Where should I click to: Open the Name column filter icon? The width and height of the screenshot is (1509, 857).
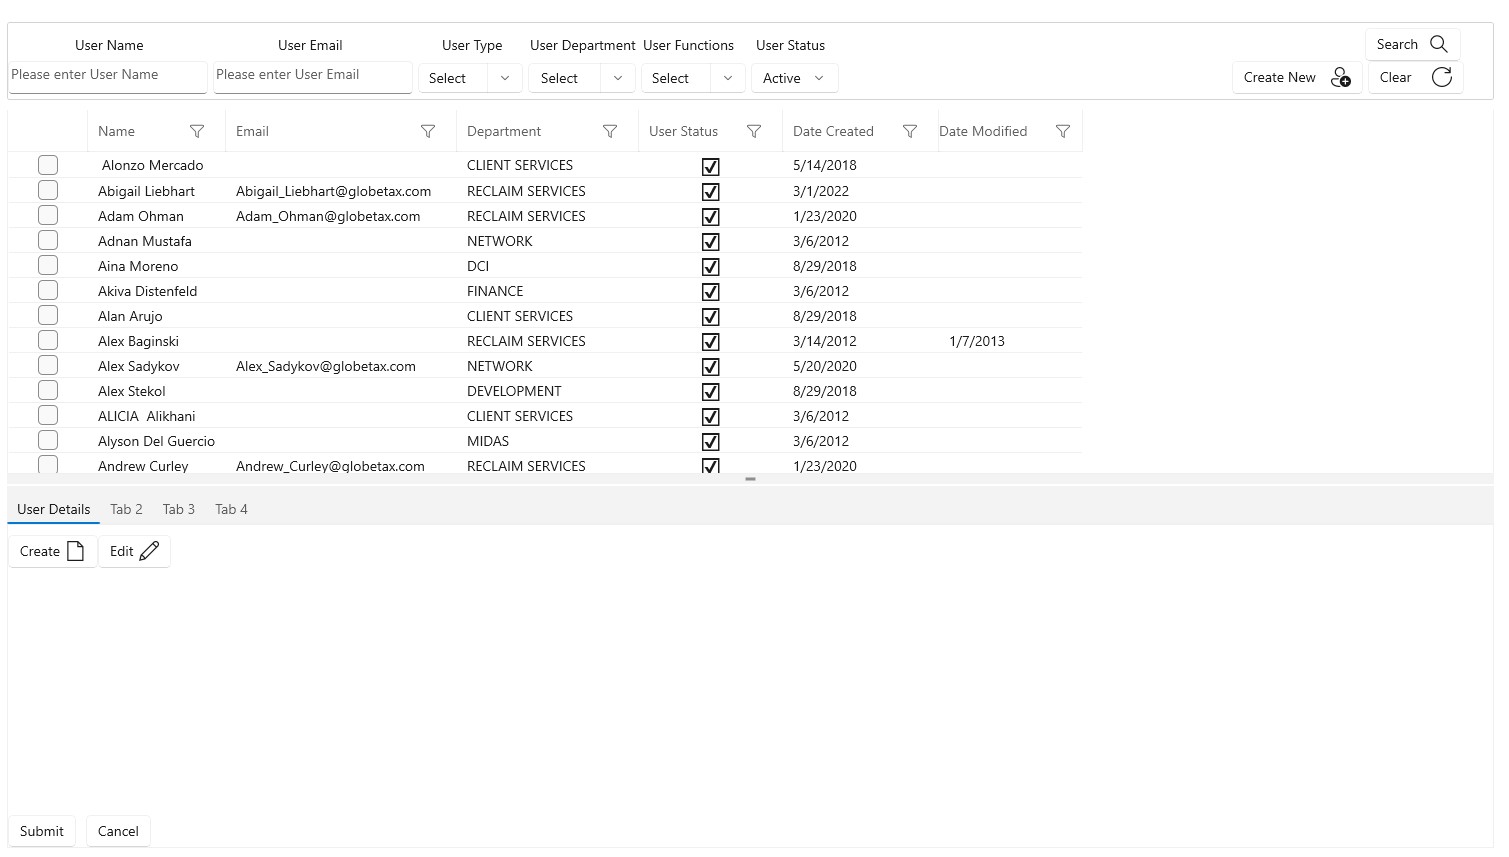click(x=197, y=131)
